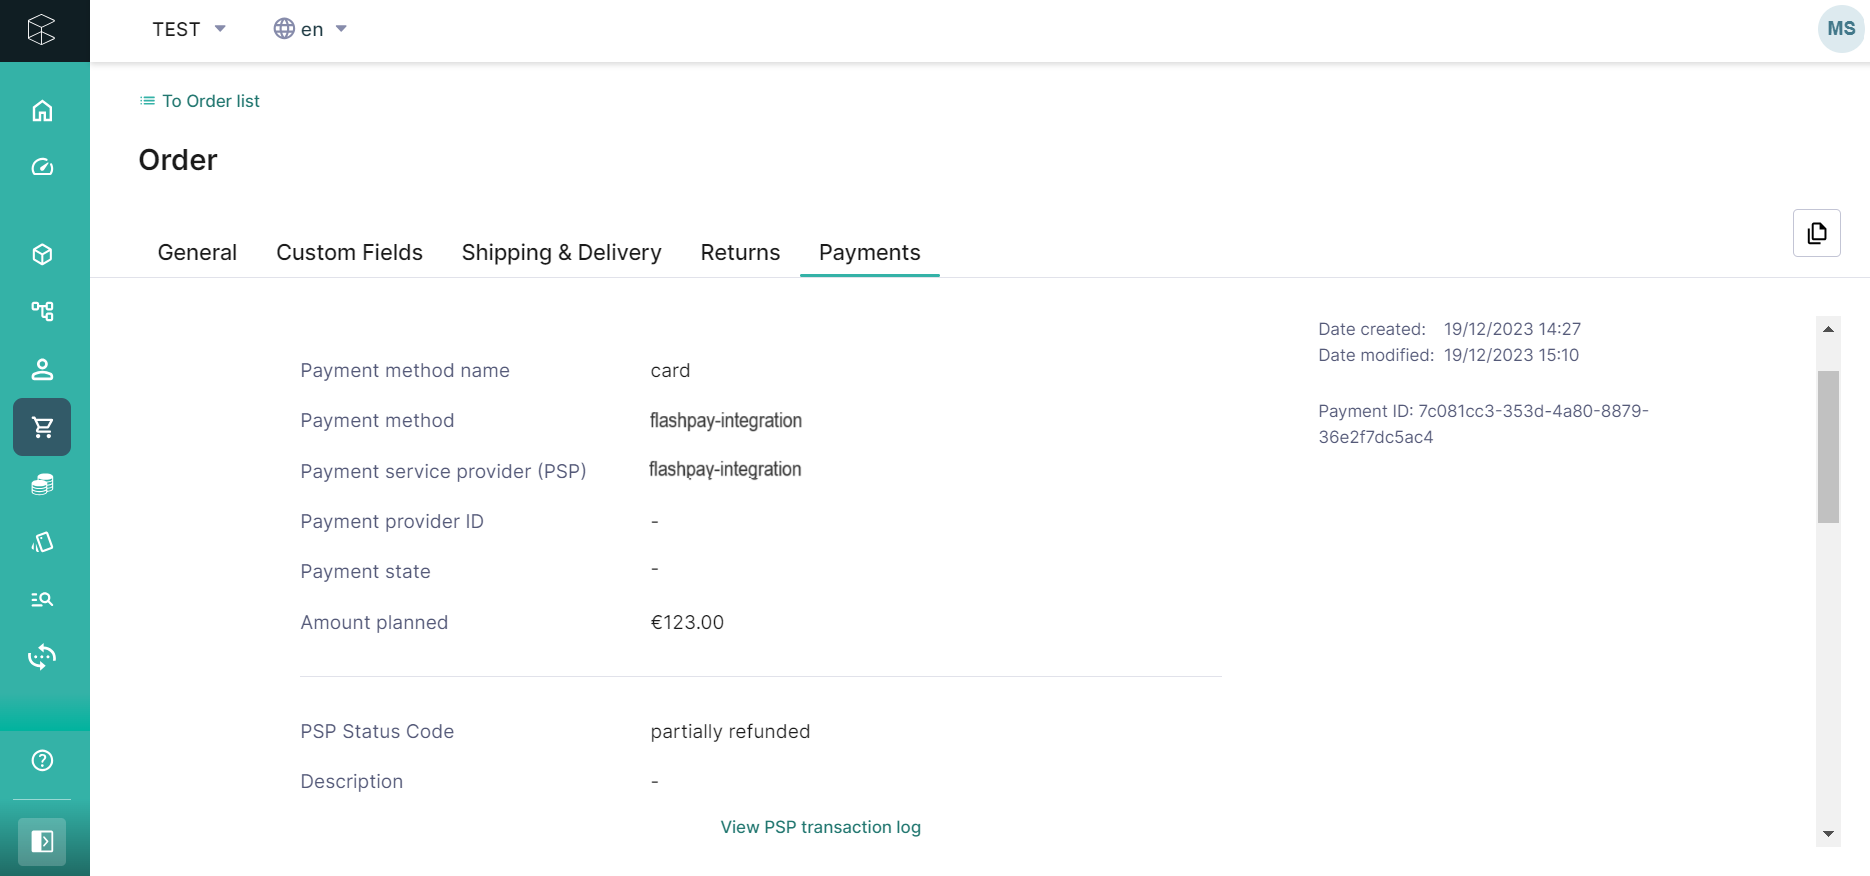
Task: Open the Categories tree icon
Action: click(42, 311)
